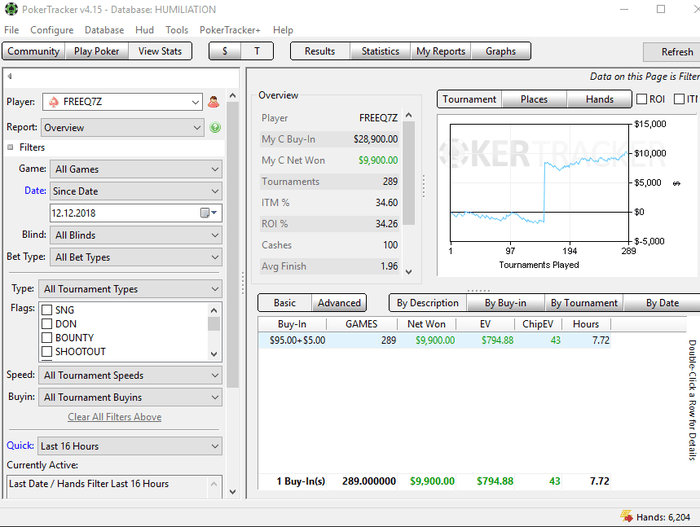Open the Report dropdown Overview
The height and width of the screenshot is (527, 700).
122,128
